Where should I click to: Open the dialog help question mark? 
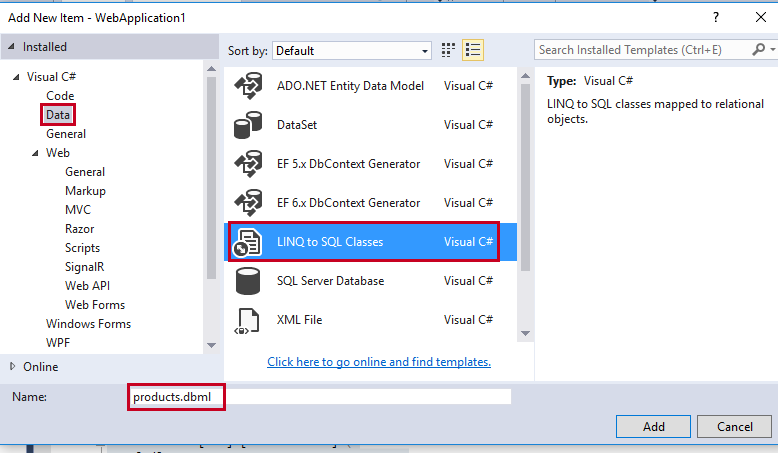715,17
